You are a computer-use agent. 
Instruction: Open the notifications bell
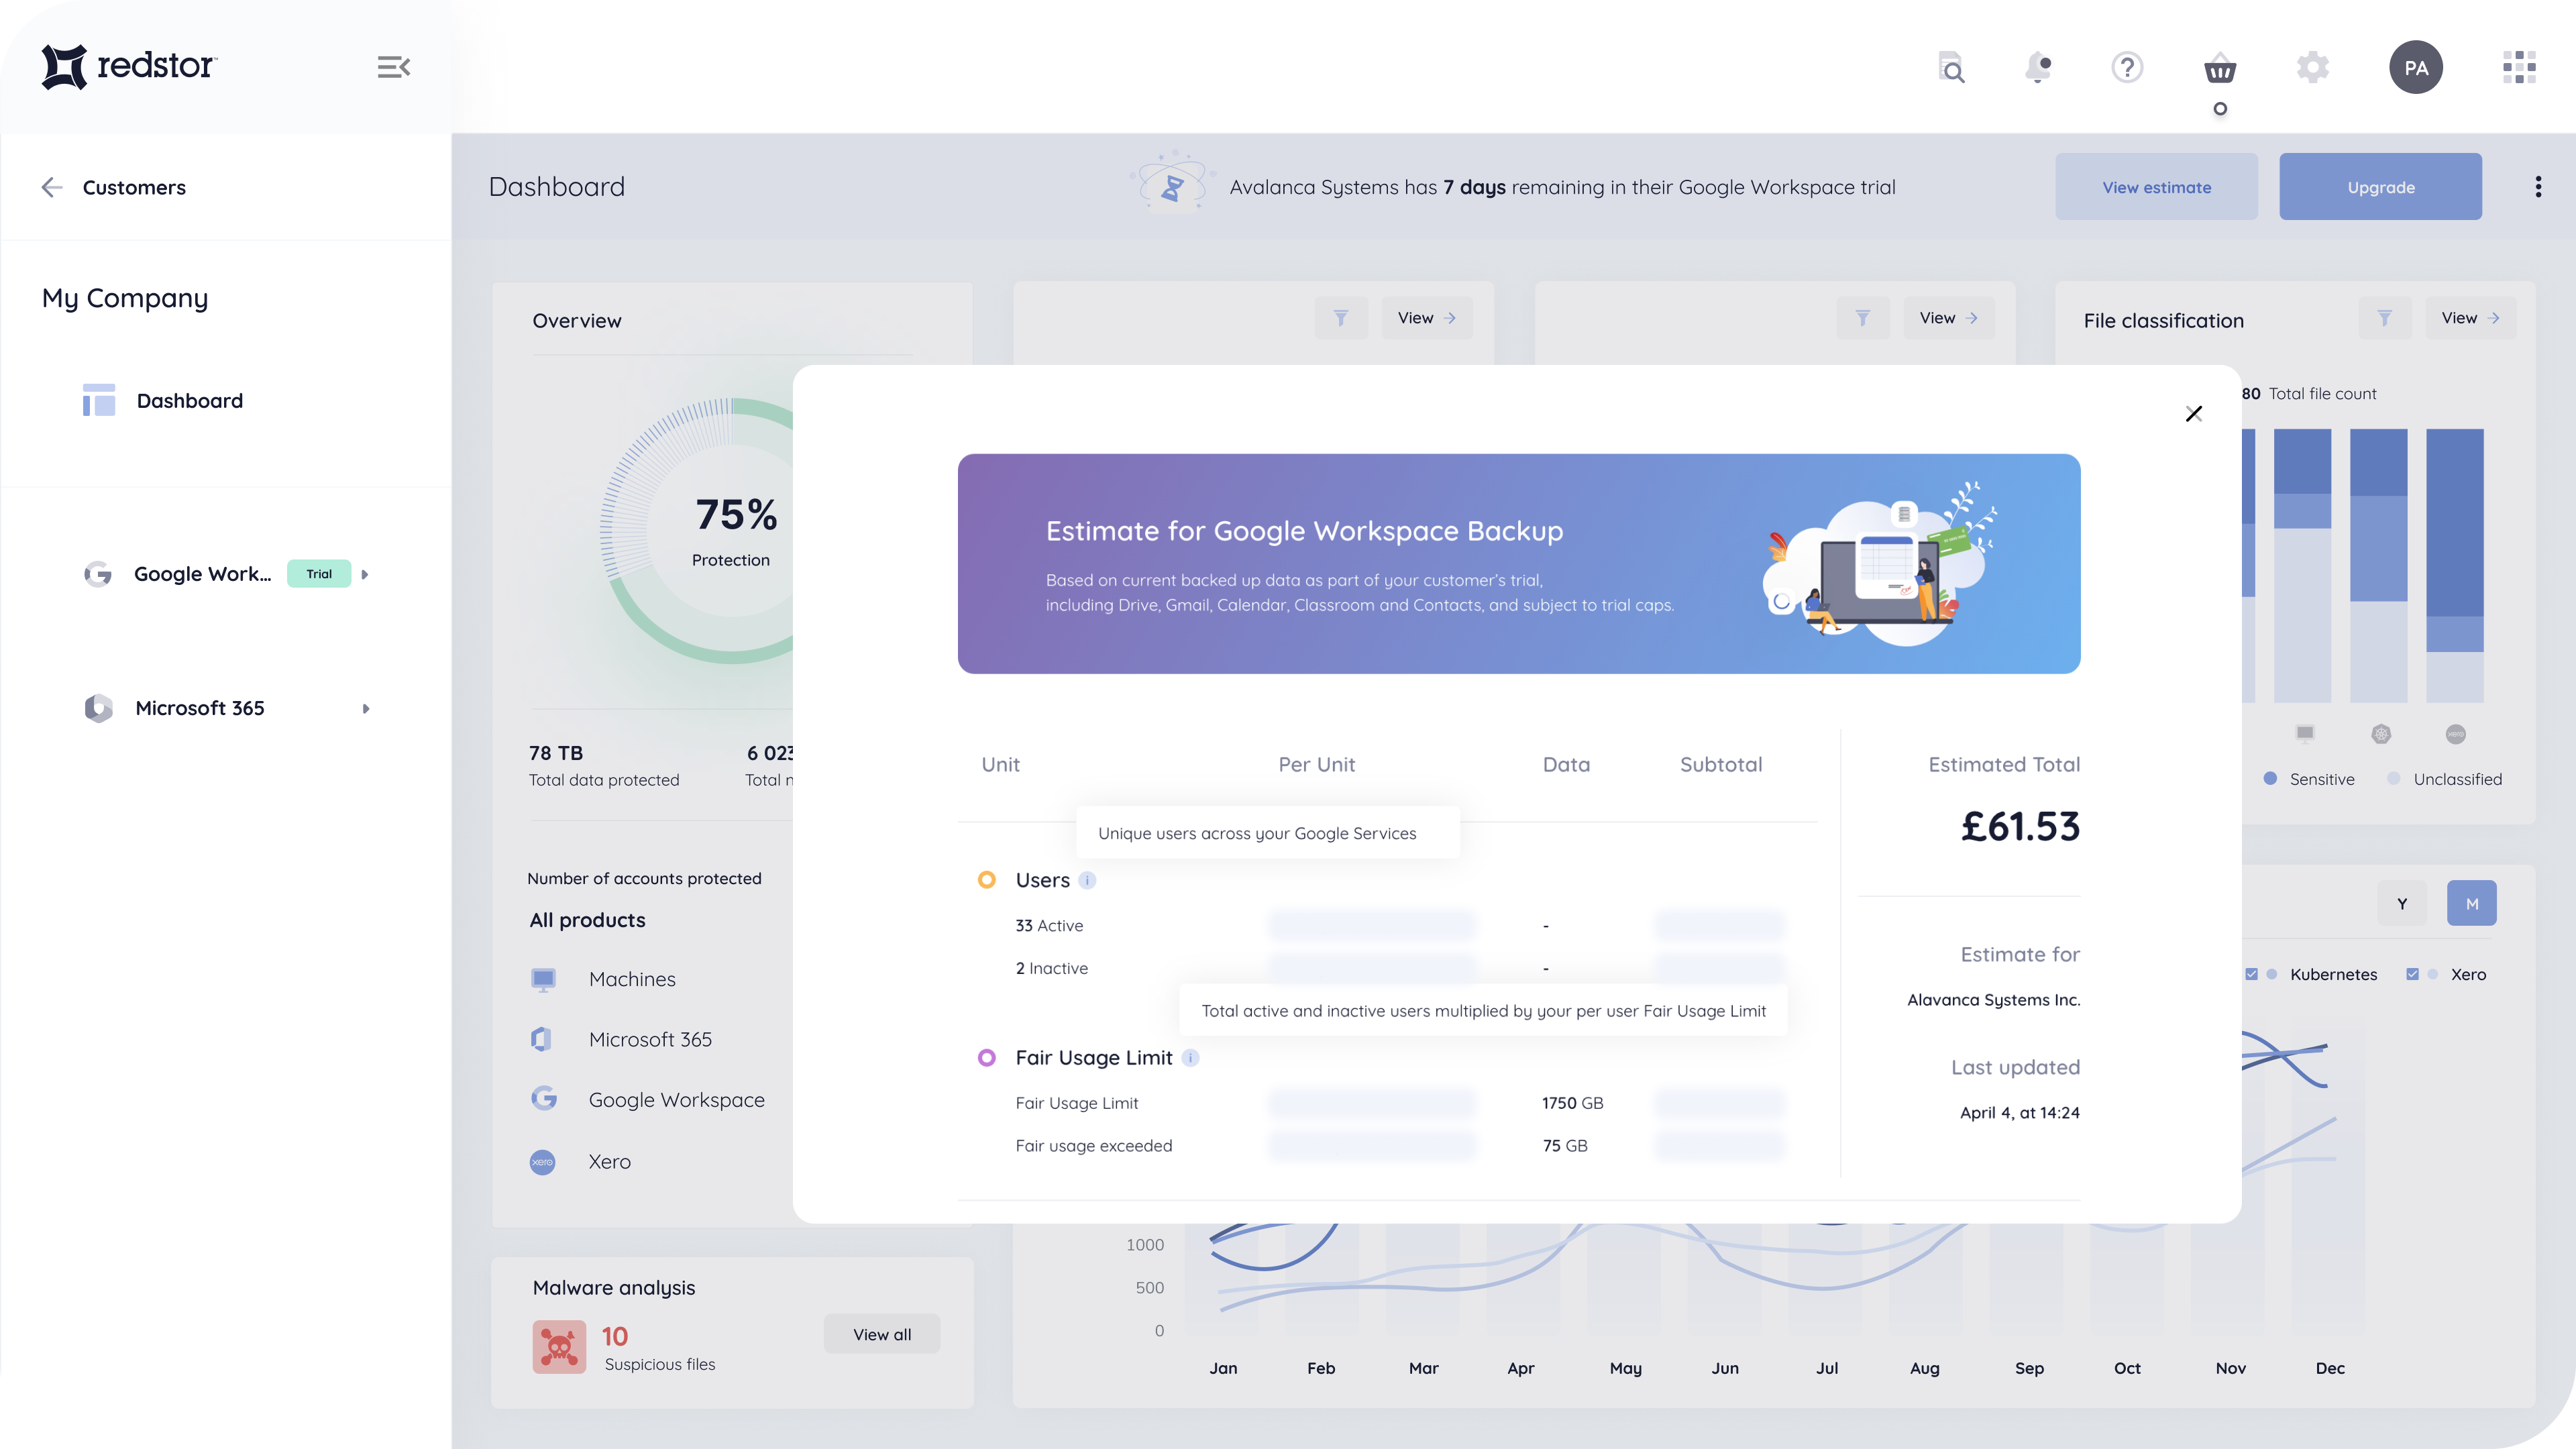2038,67
